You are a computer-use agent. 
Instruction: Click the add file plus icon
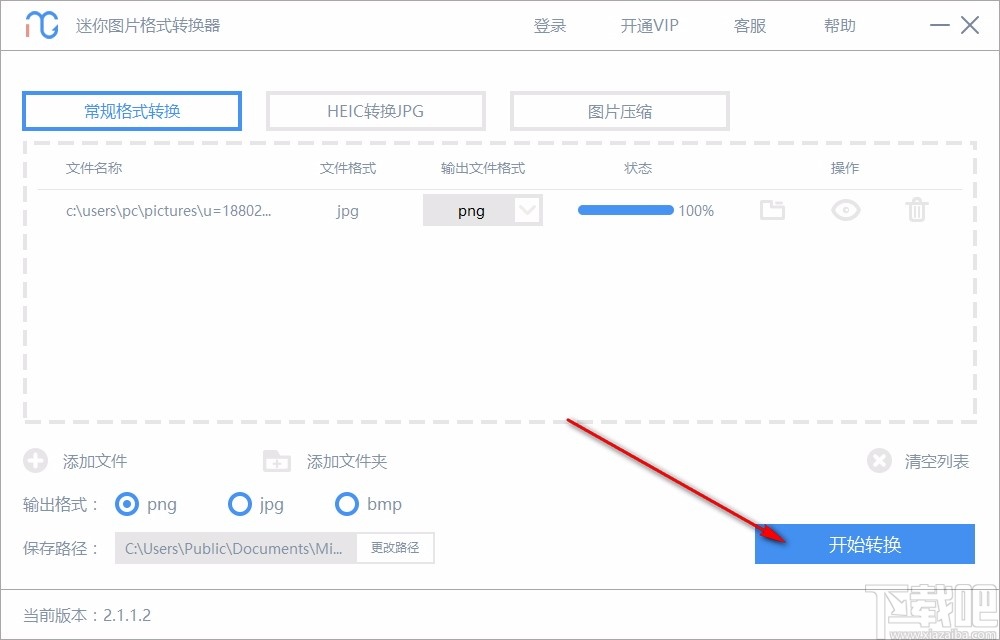(x=36, y=461)
